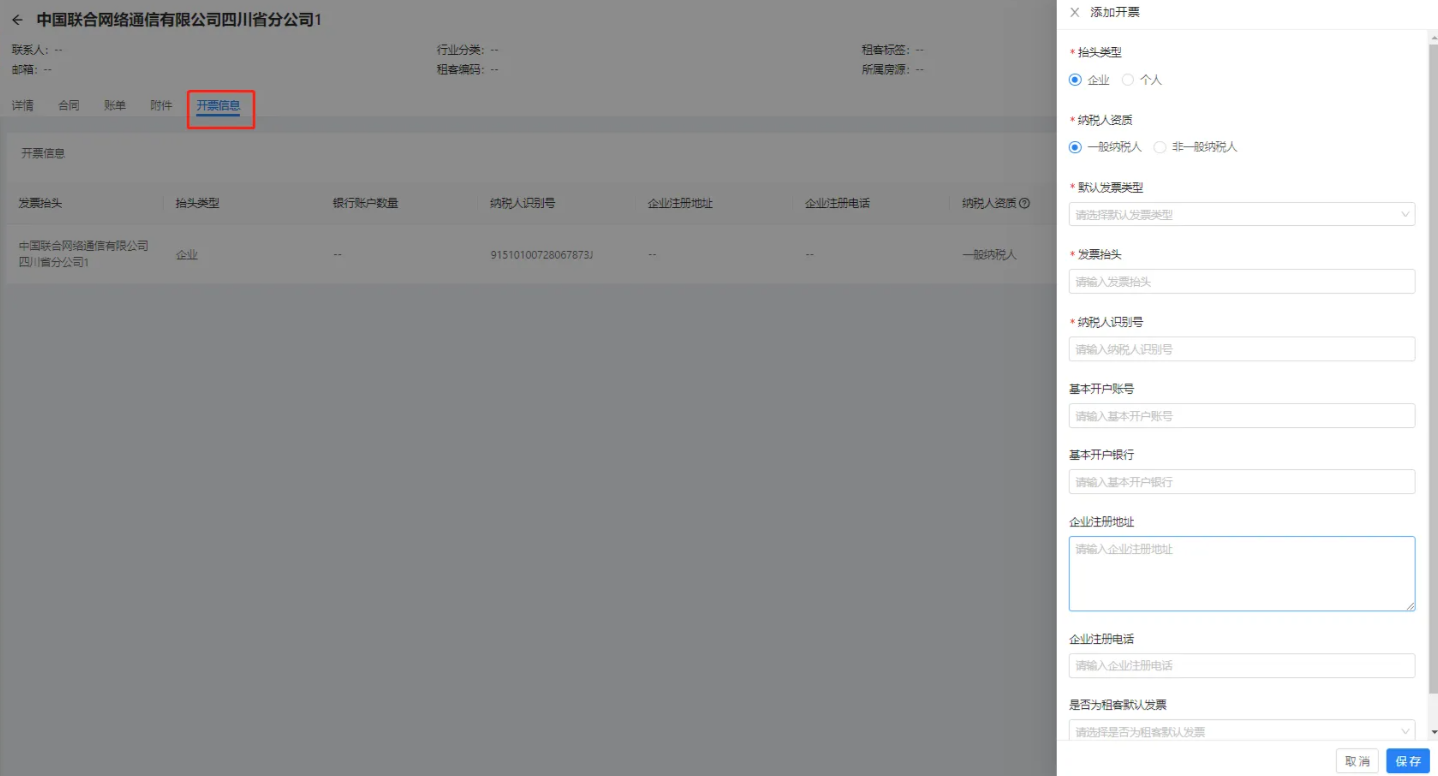This screenshot has height=776, width=1438.
Task: Click the 中国联合网络通信有限公司四川省分公司1 table cell
Action: [83, 254]
